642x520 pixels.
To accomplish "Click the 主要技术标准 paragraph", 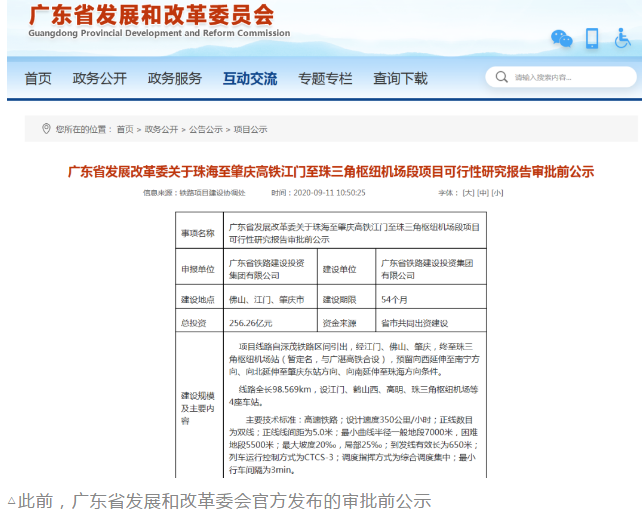I will [354, 445].
